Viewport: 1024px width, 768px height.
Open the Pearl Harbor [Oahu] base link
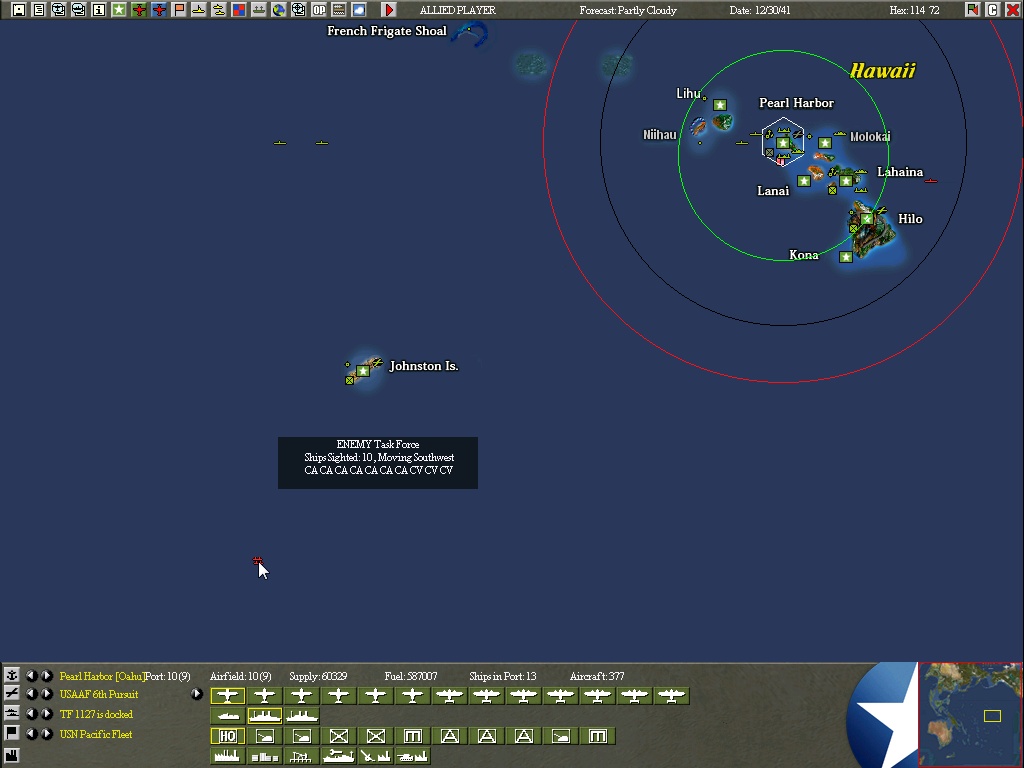point(101,676)
